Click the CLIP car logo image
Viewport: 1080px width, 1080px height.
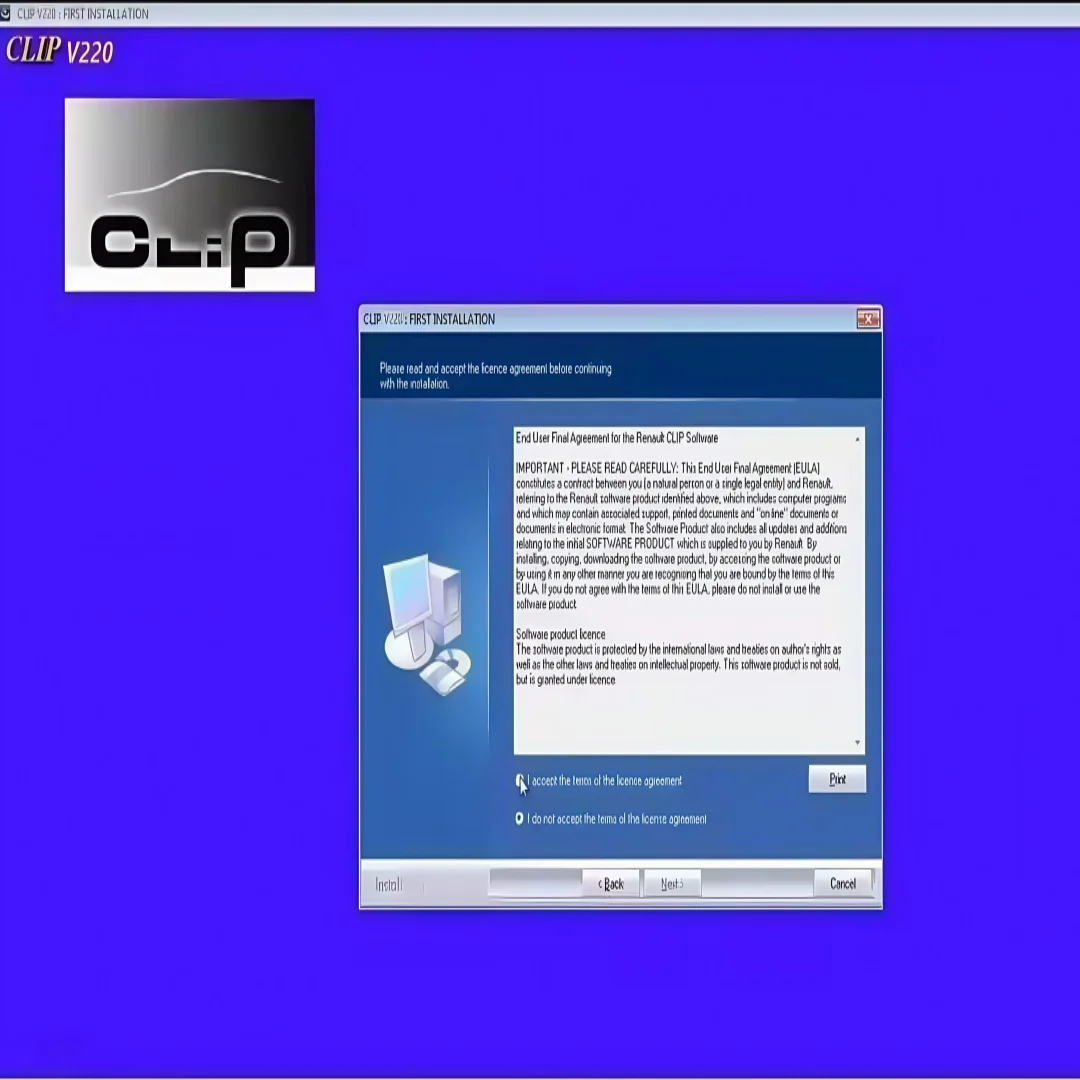pyautogui.click(x=189, y=195)
